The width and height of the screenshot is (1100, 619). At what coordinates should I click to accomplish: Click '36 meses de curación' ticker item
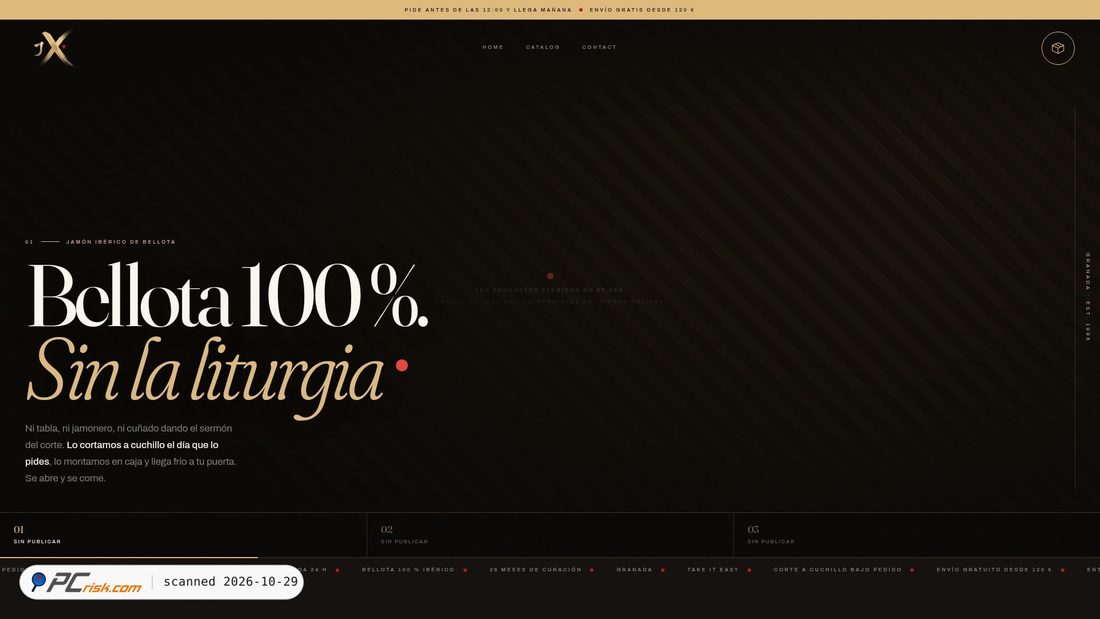pyautogui.click(x=535, y=569)
